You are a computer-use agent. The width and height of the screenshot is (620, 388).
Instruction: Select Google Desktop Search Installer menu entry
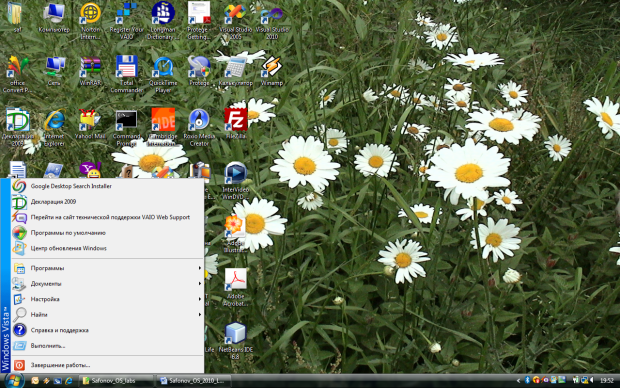[x=108, y=186]
